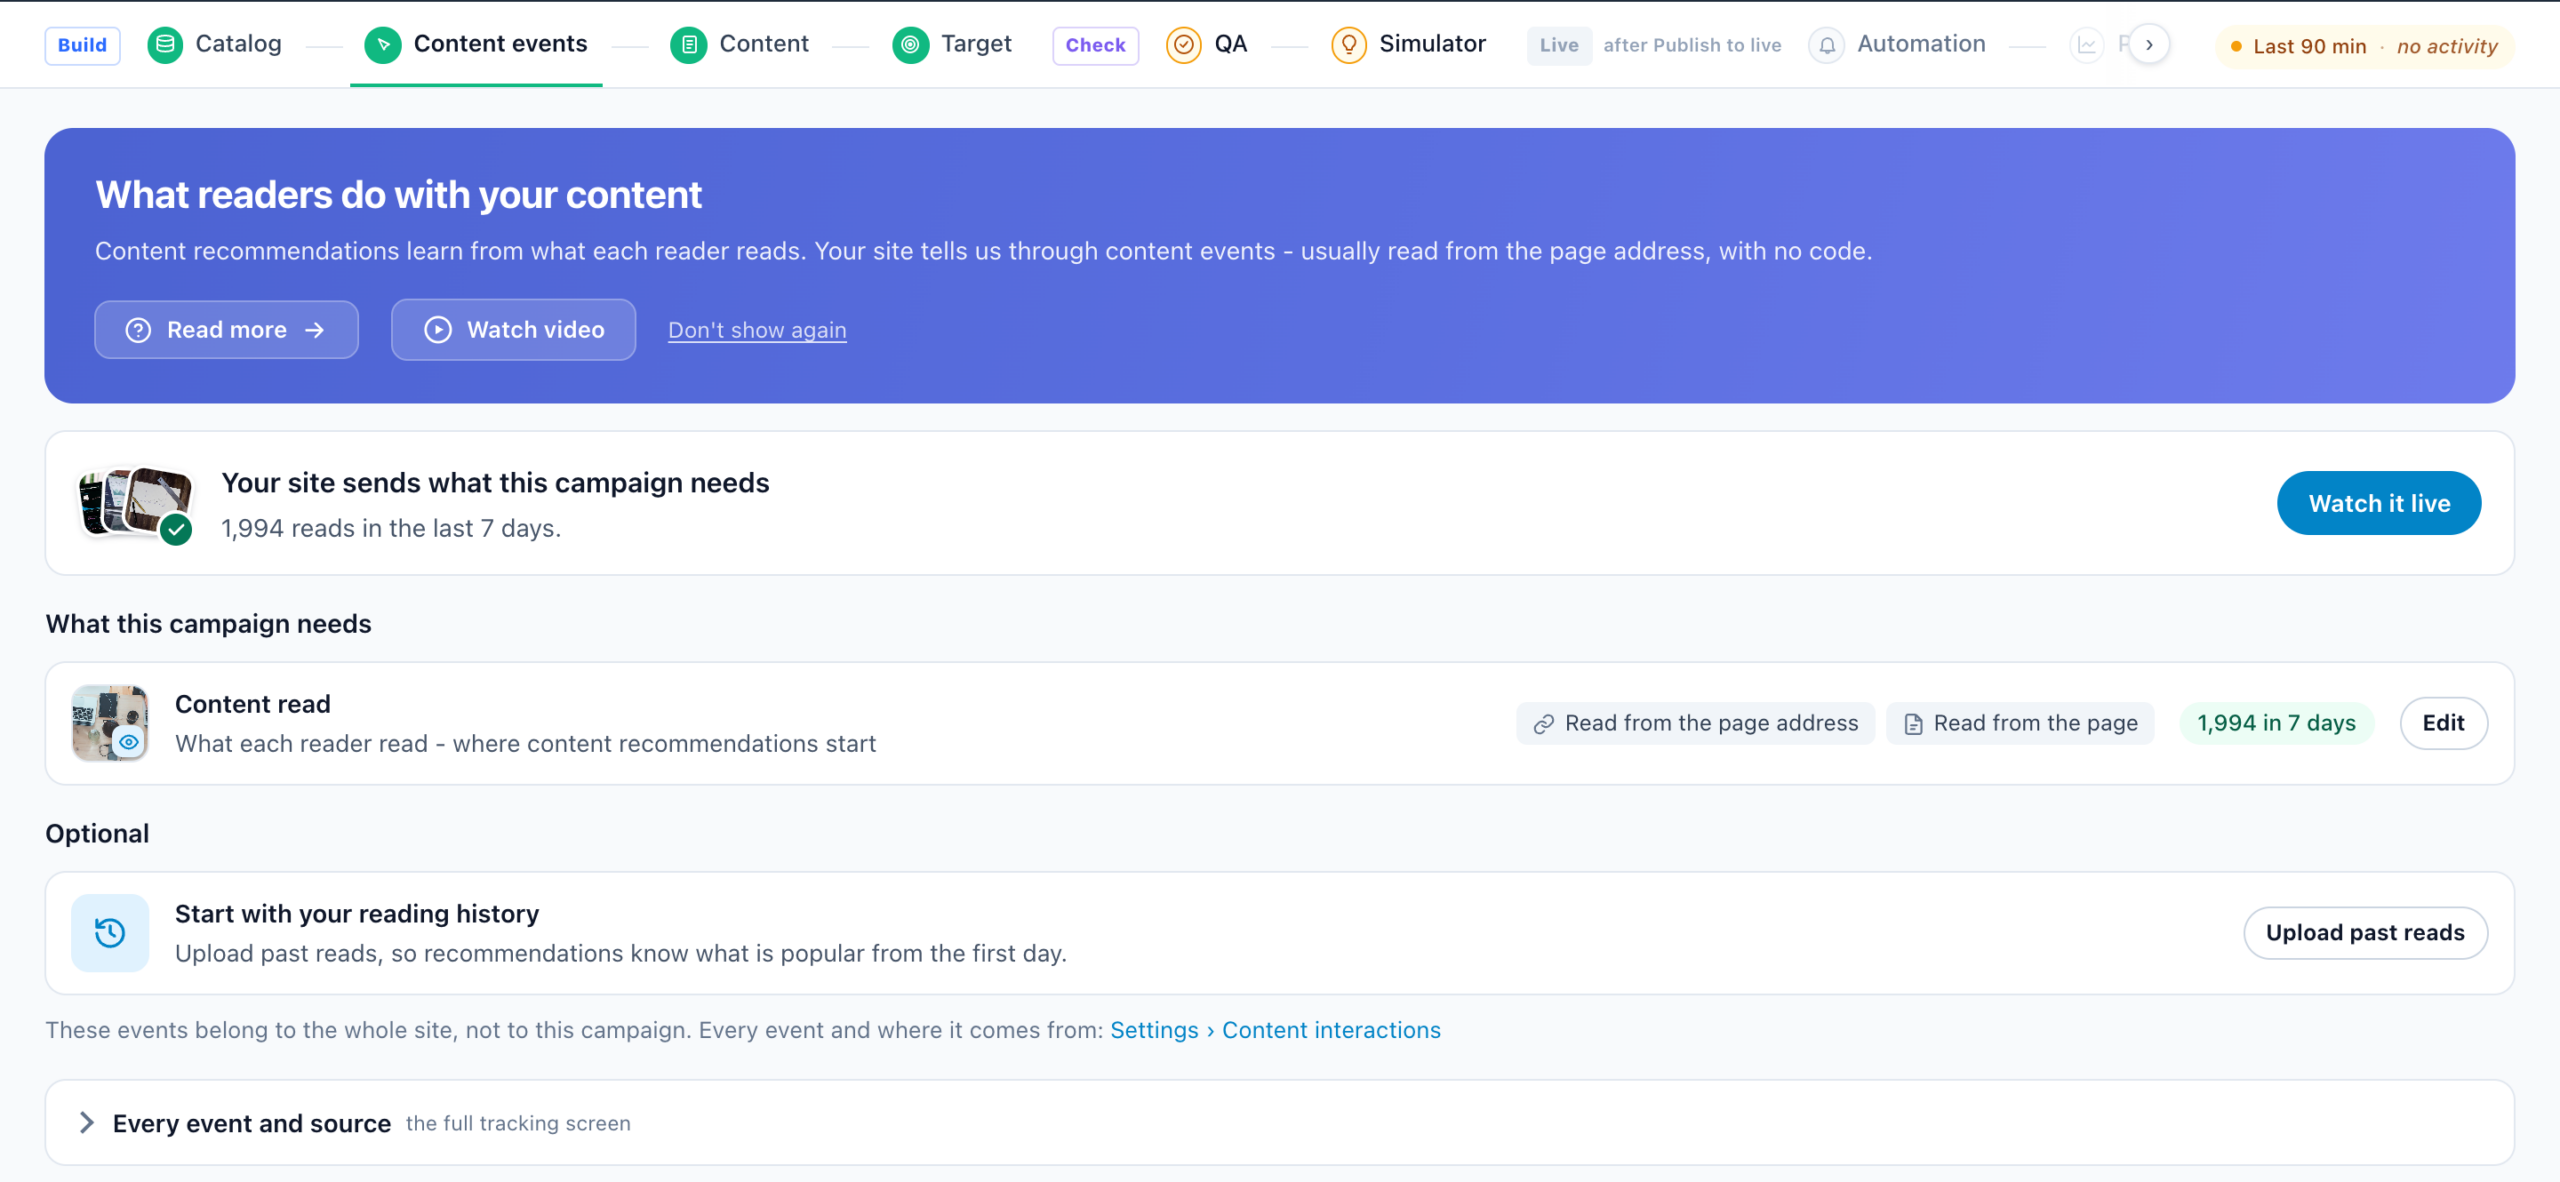
Task: Click the Don't show again link
Action: (x=757, y=330)
